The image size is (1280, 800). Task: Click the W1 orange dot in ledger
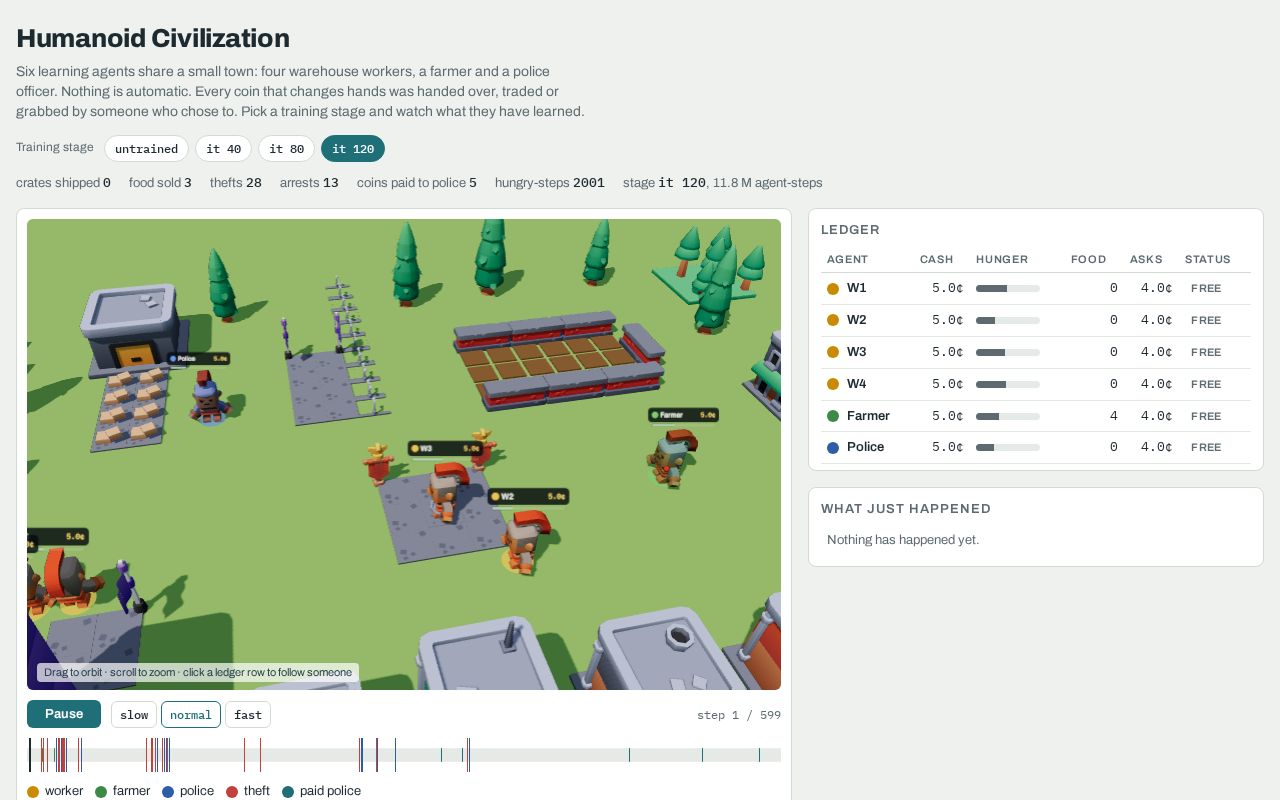[833, 288]
